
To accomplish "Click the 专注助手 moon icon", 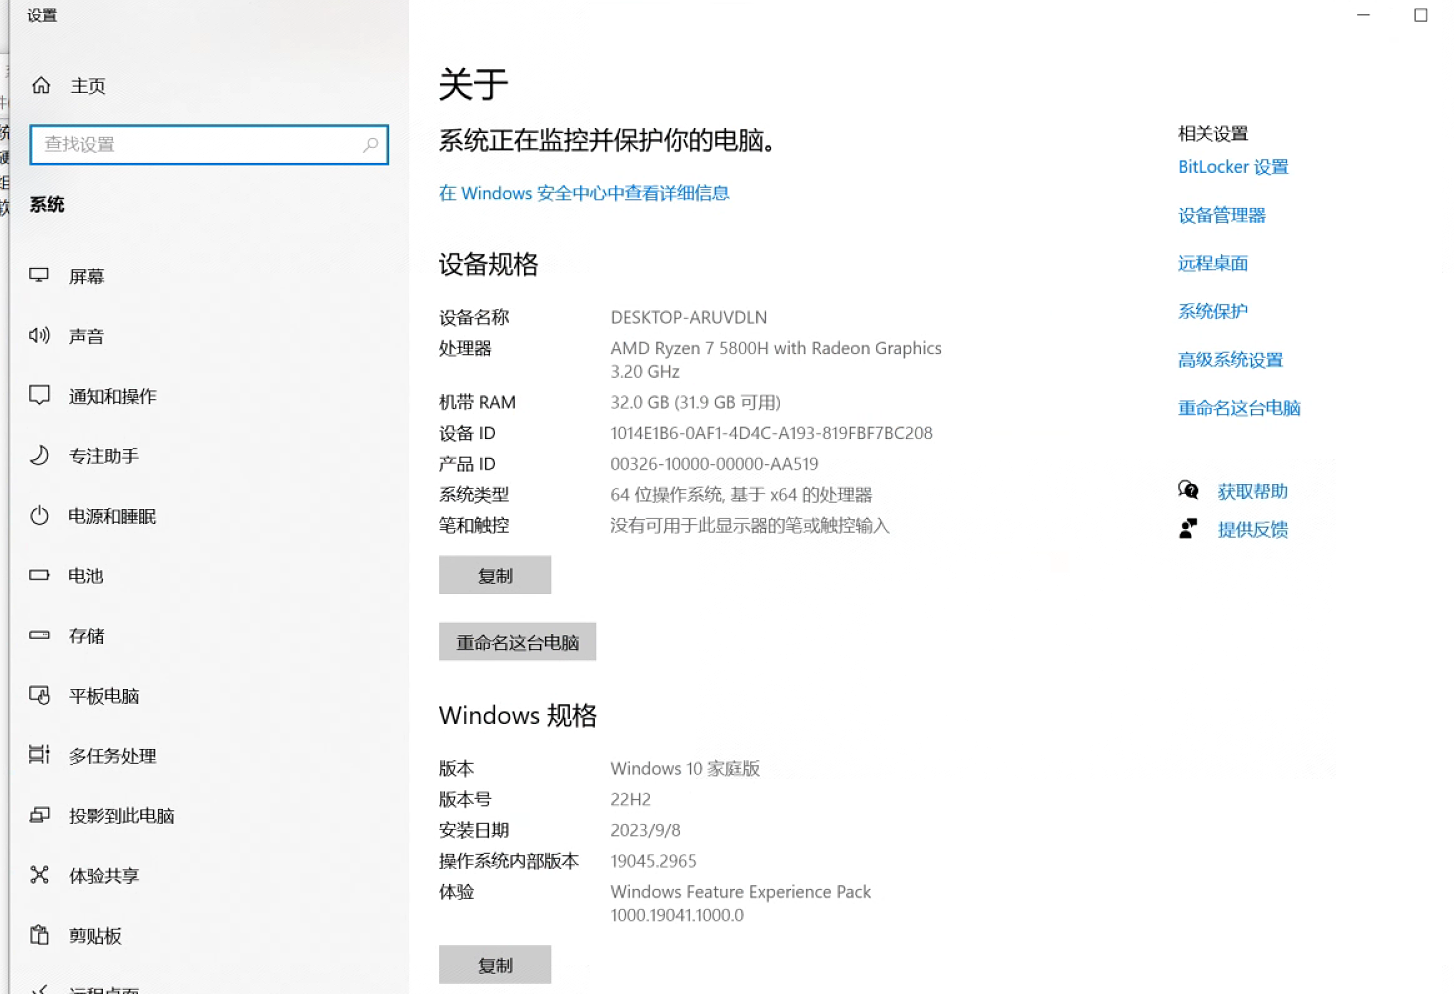I will (39, 455).
